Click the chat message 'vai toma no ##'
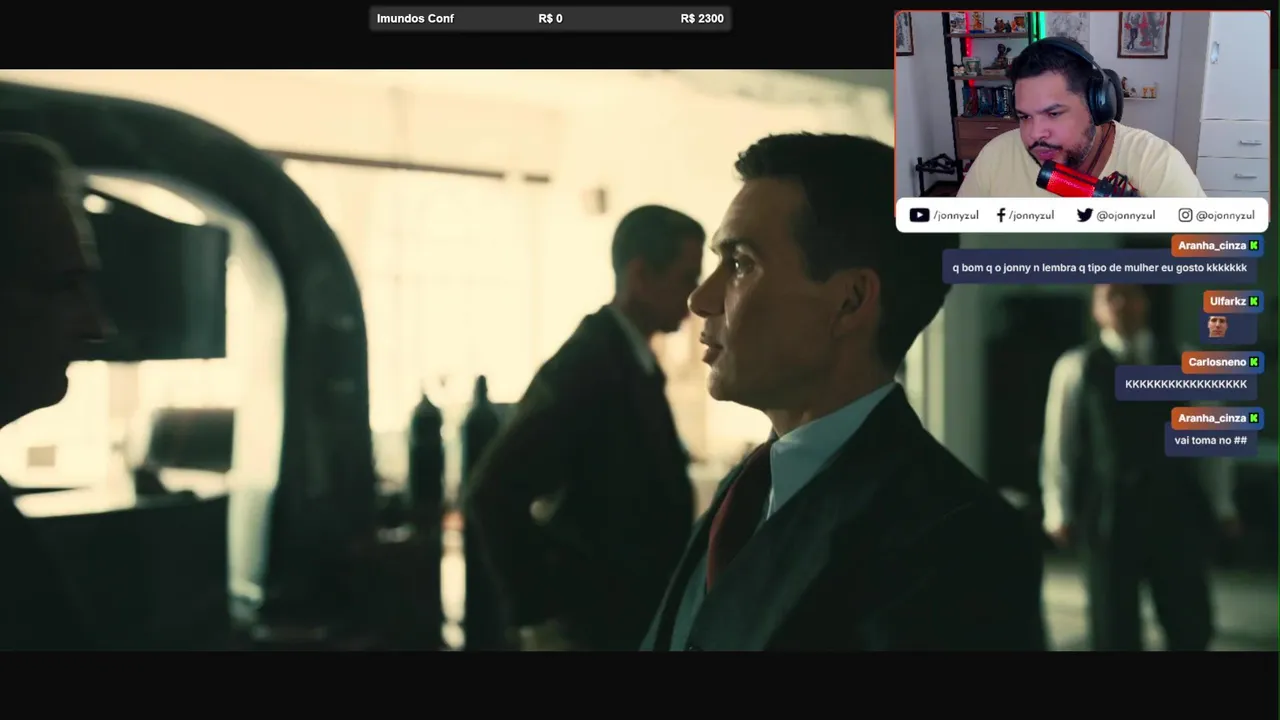The width and height of the screenshot is (1280, 720). click(1210, 440)
